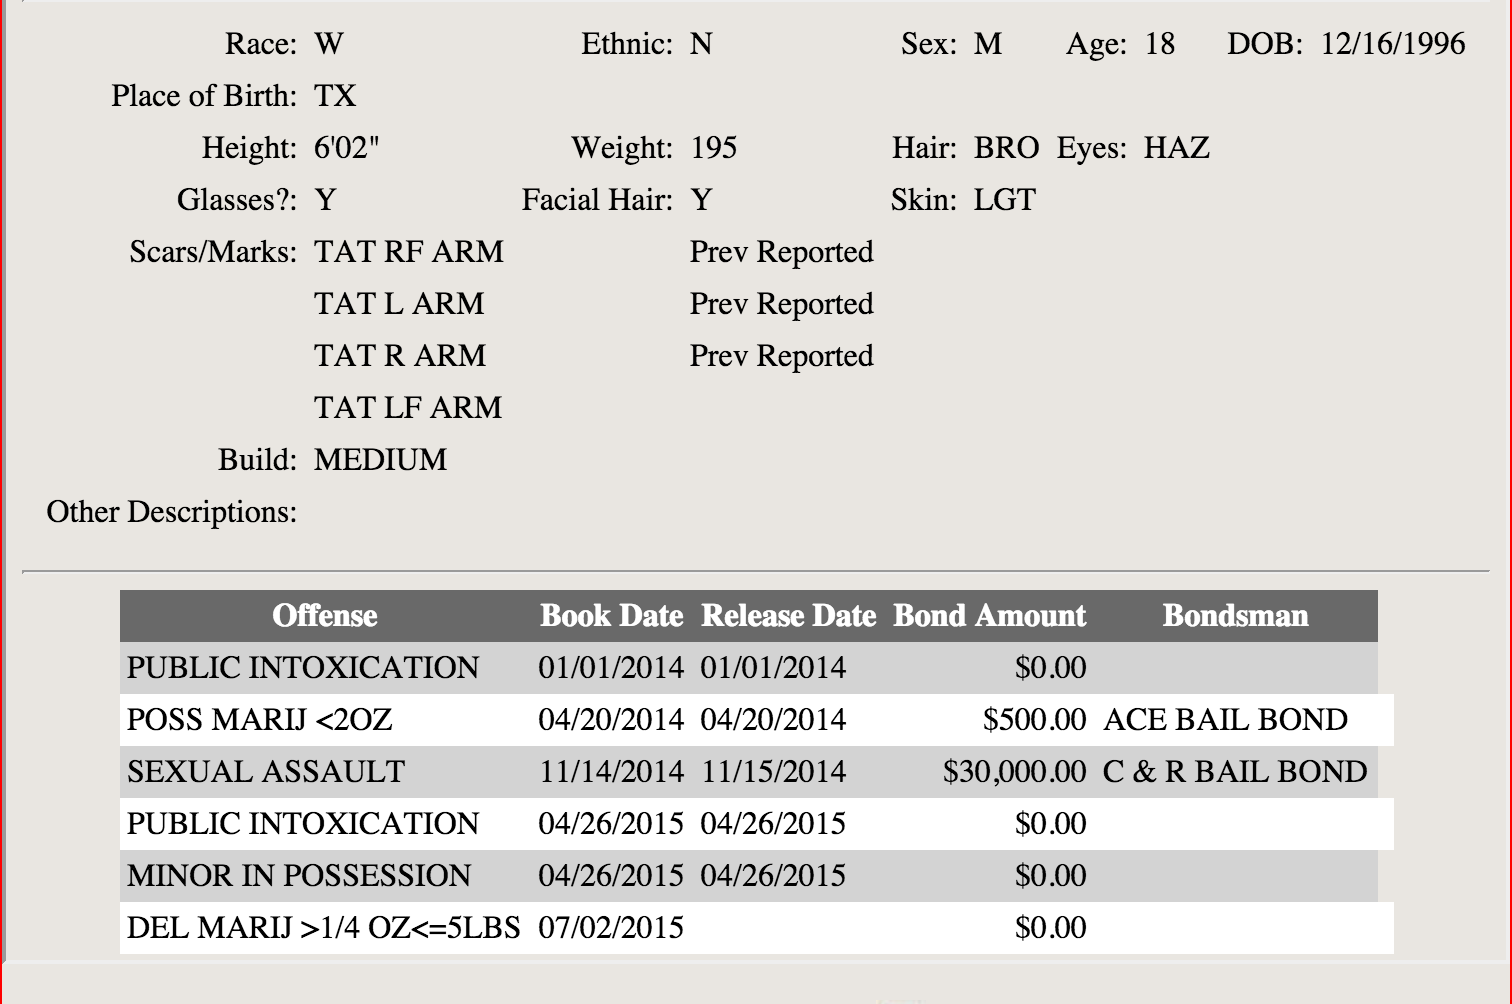Click the Place of Birth value TX
Viewport: 1512px width, 1004px height.
point(335,96)
